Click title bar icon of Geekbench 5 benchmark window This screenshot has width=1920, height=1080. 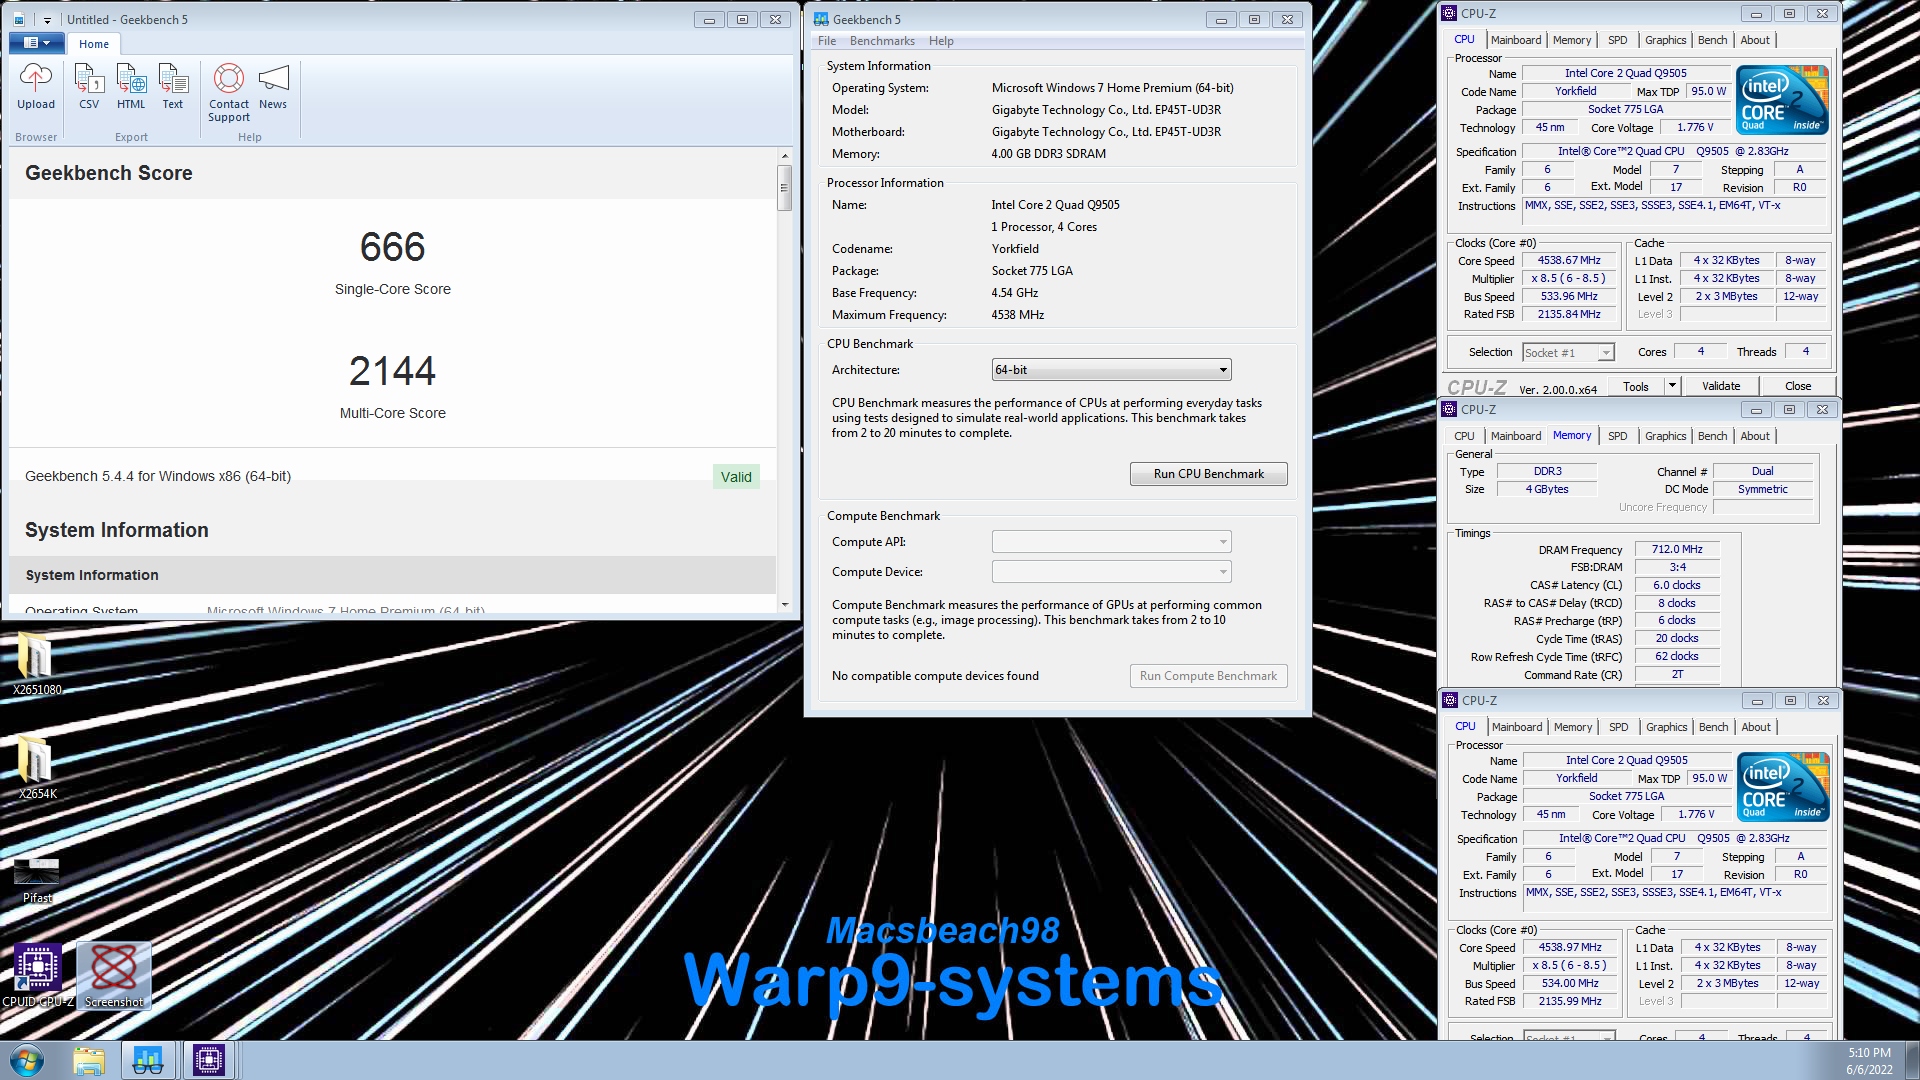click(821, 19)
